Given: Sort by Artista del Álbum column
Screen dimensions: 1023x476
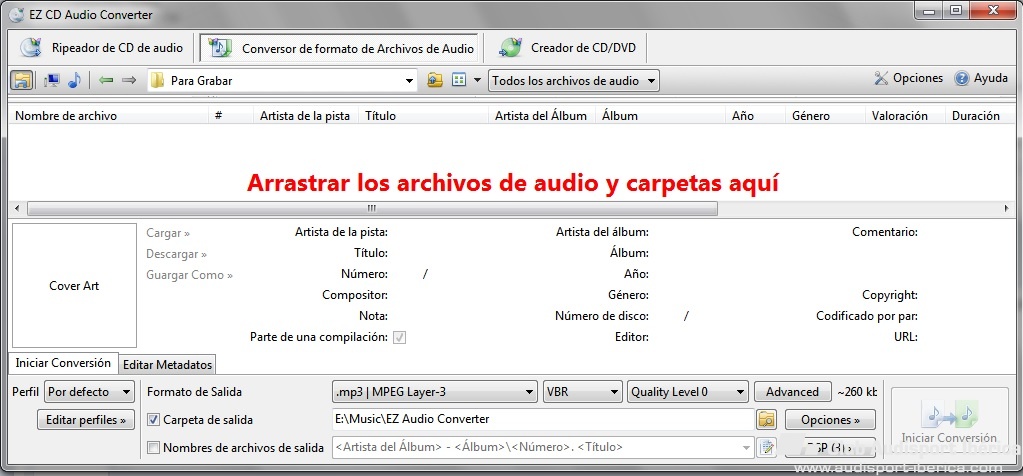Looking at the screenshot, I should 542,115.
